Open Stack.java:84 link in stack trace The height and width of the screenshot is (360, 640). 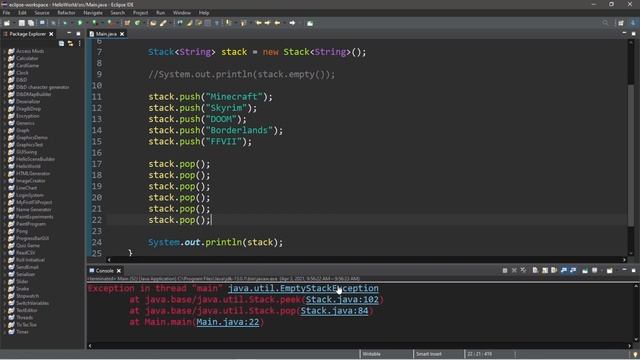334,311
